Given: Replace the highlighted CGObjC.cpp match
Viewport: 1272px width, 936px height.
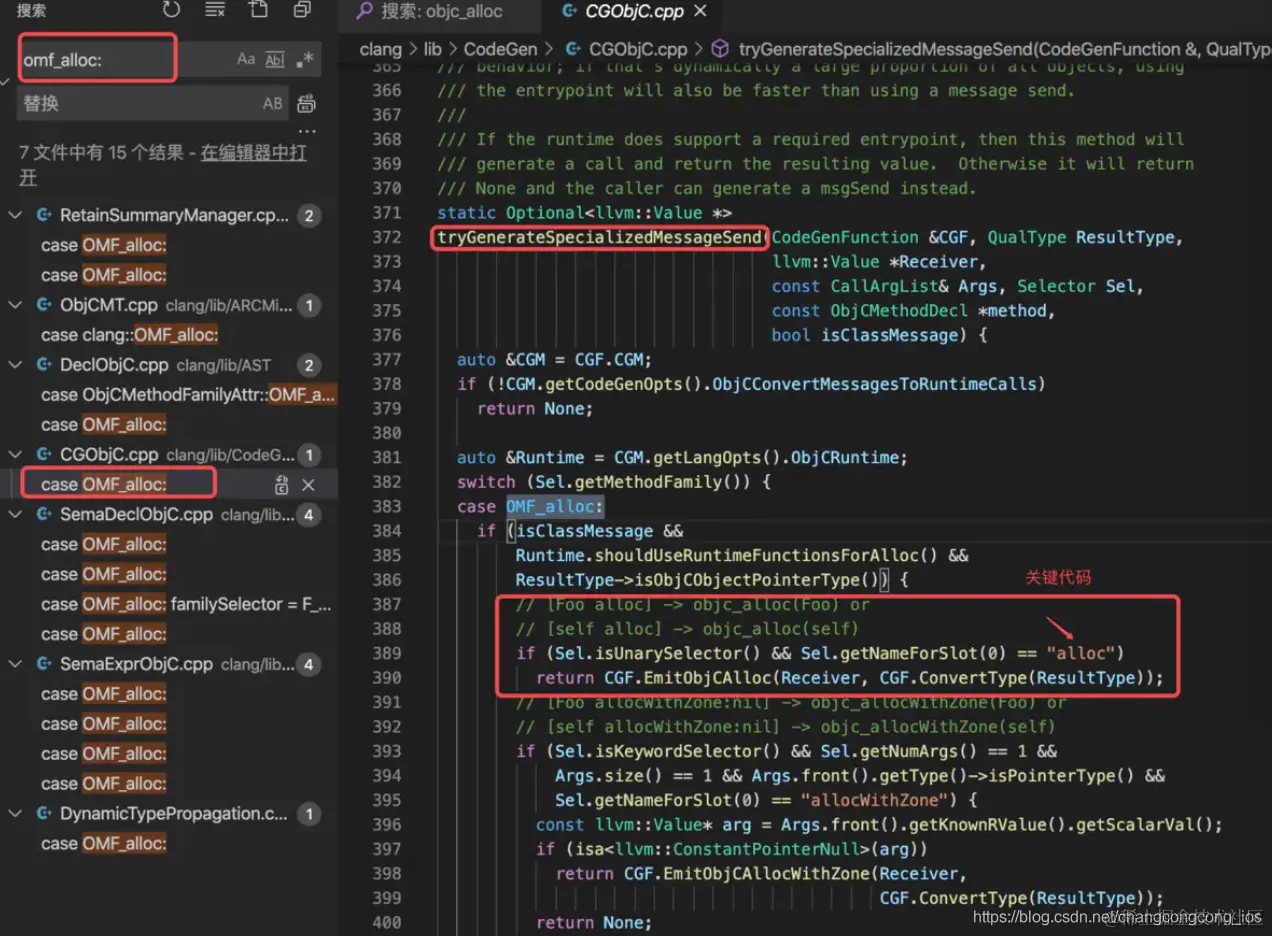Looking at the screenshot, I should tap(282, 485).
